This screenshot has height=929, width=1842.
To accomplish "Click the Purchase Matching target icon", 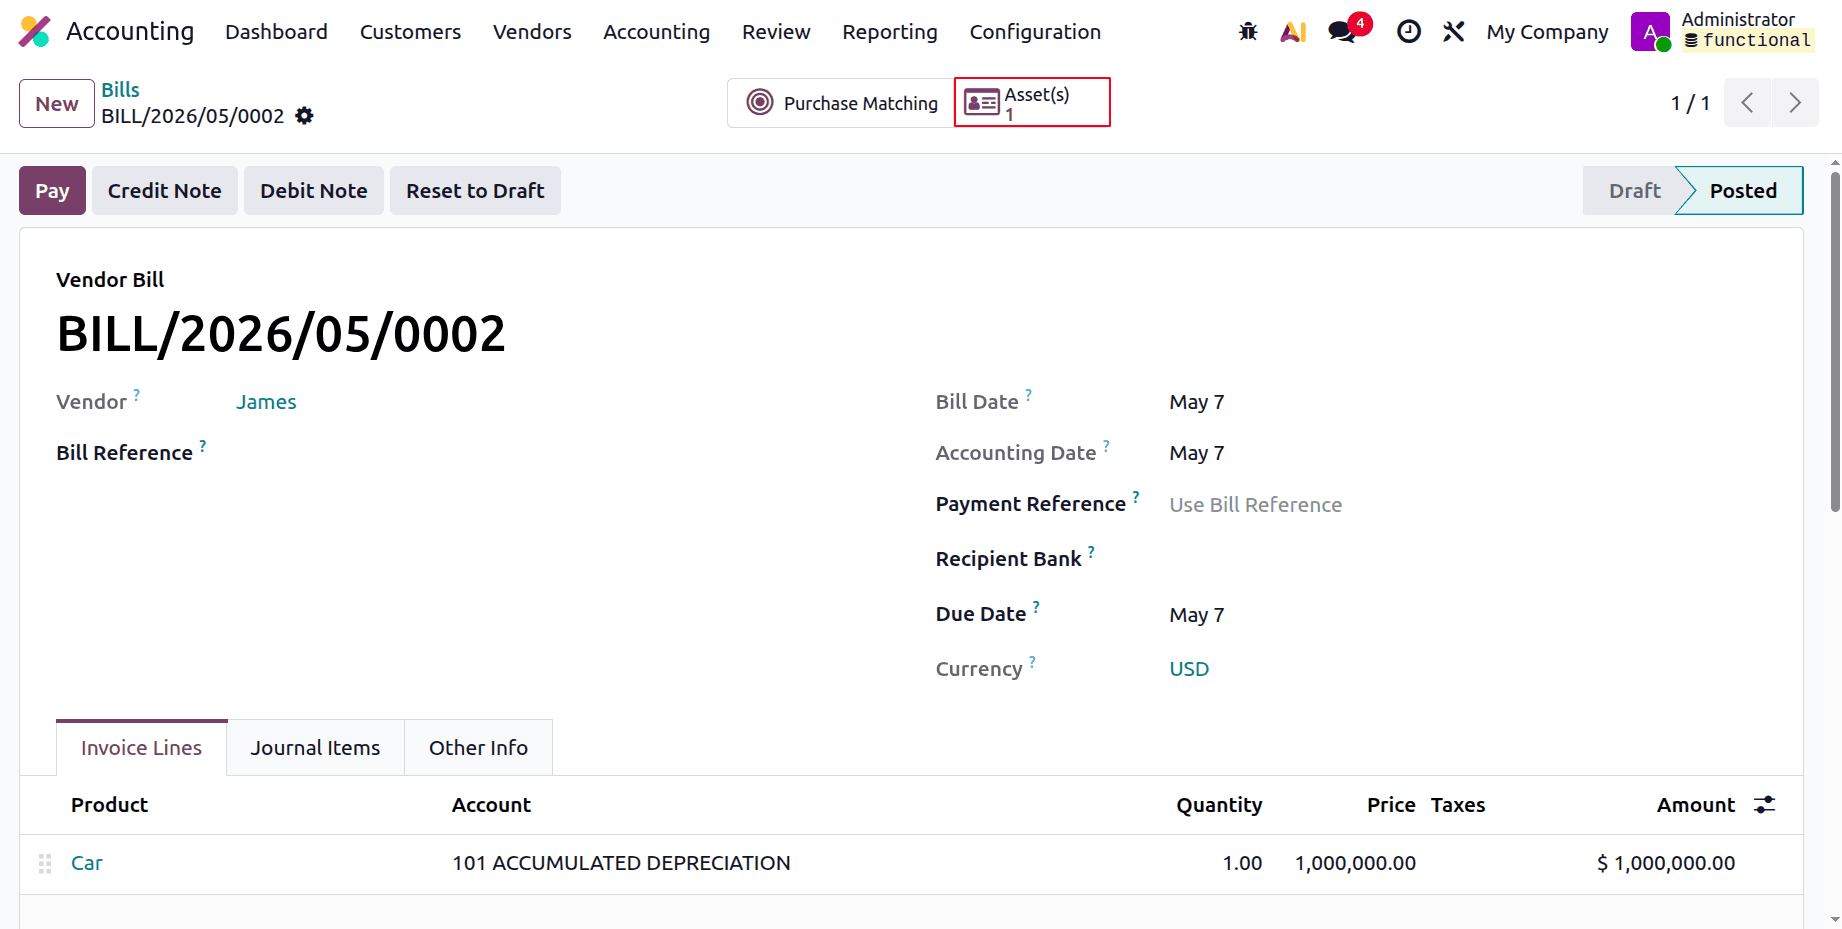I will coord(760,102).
